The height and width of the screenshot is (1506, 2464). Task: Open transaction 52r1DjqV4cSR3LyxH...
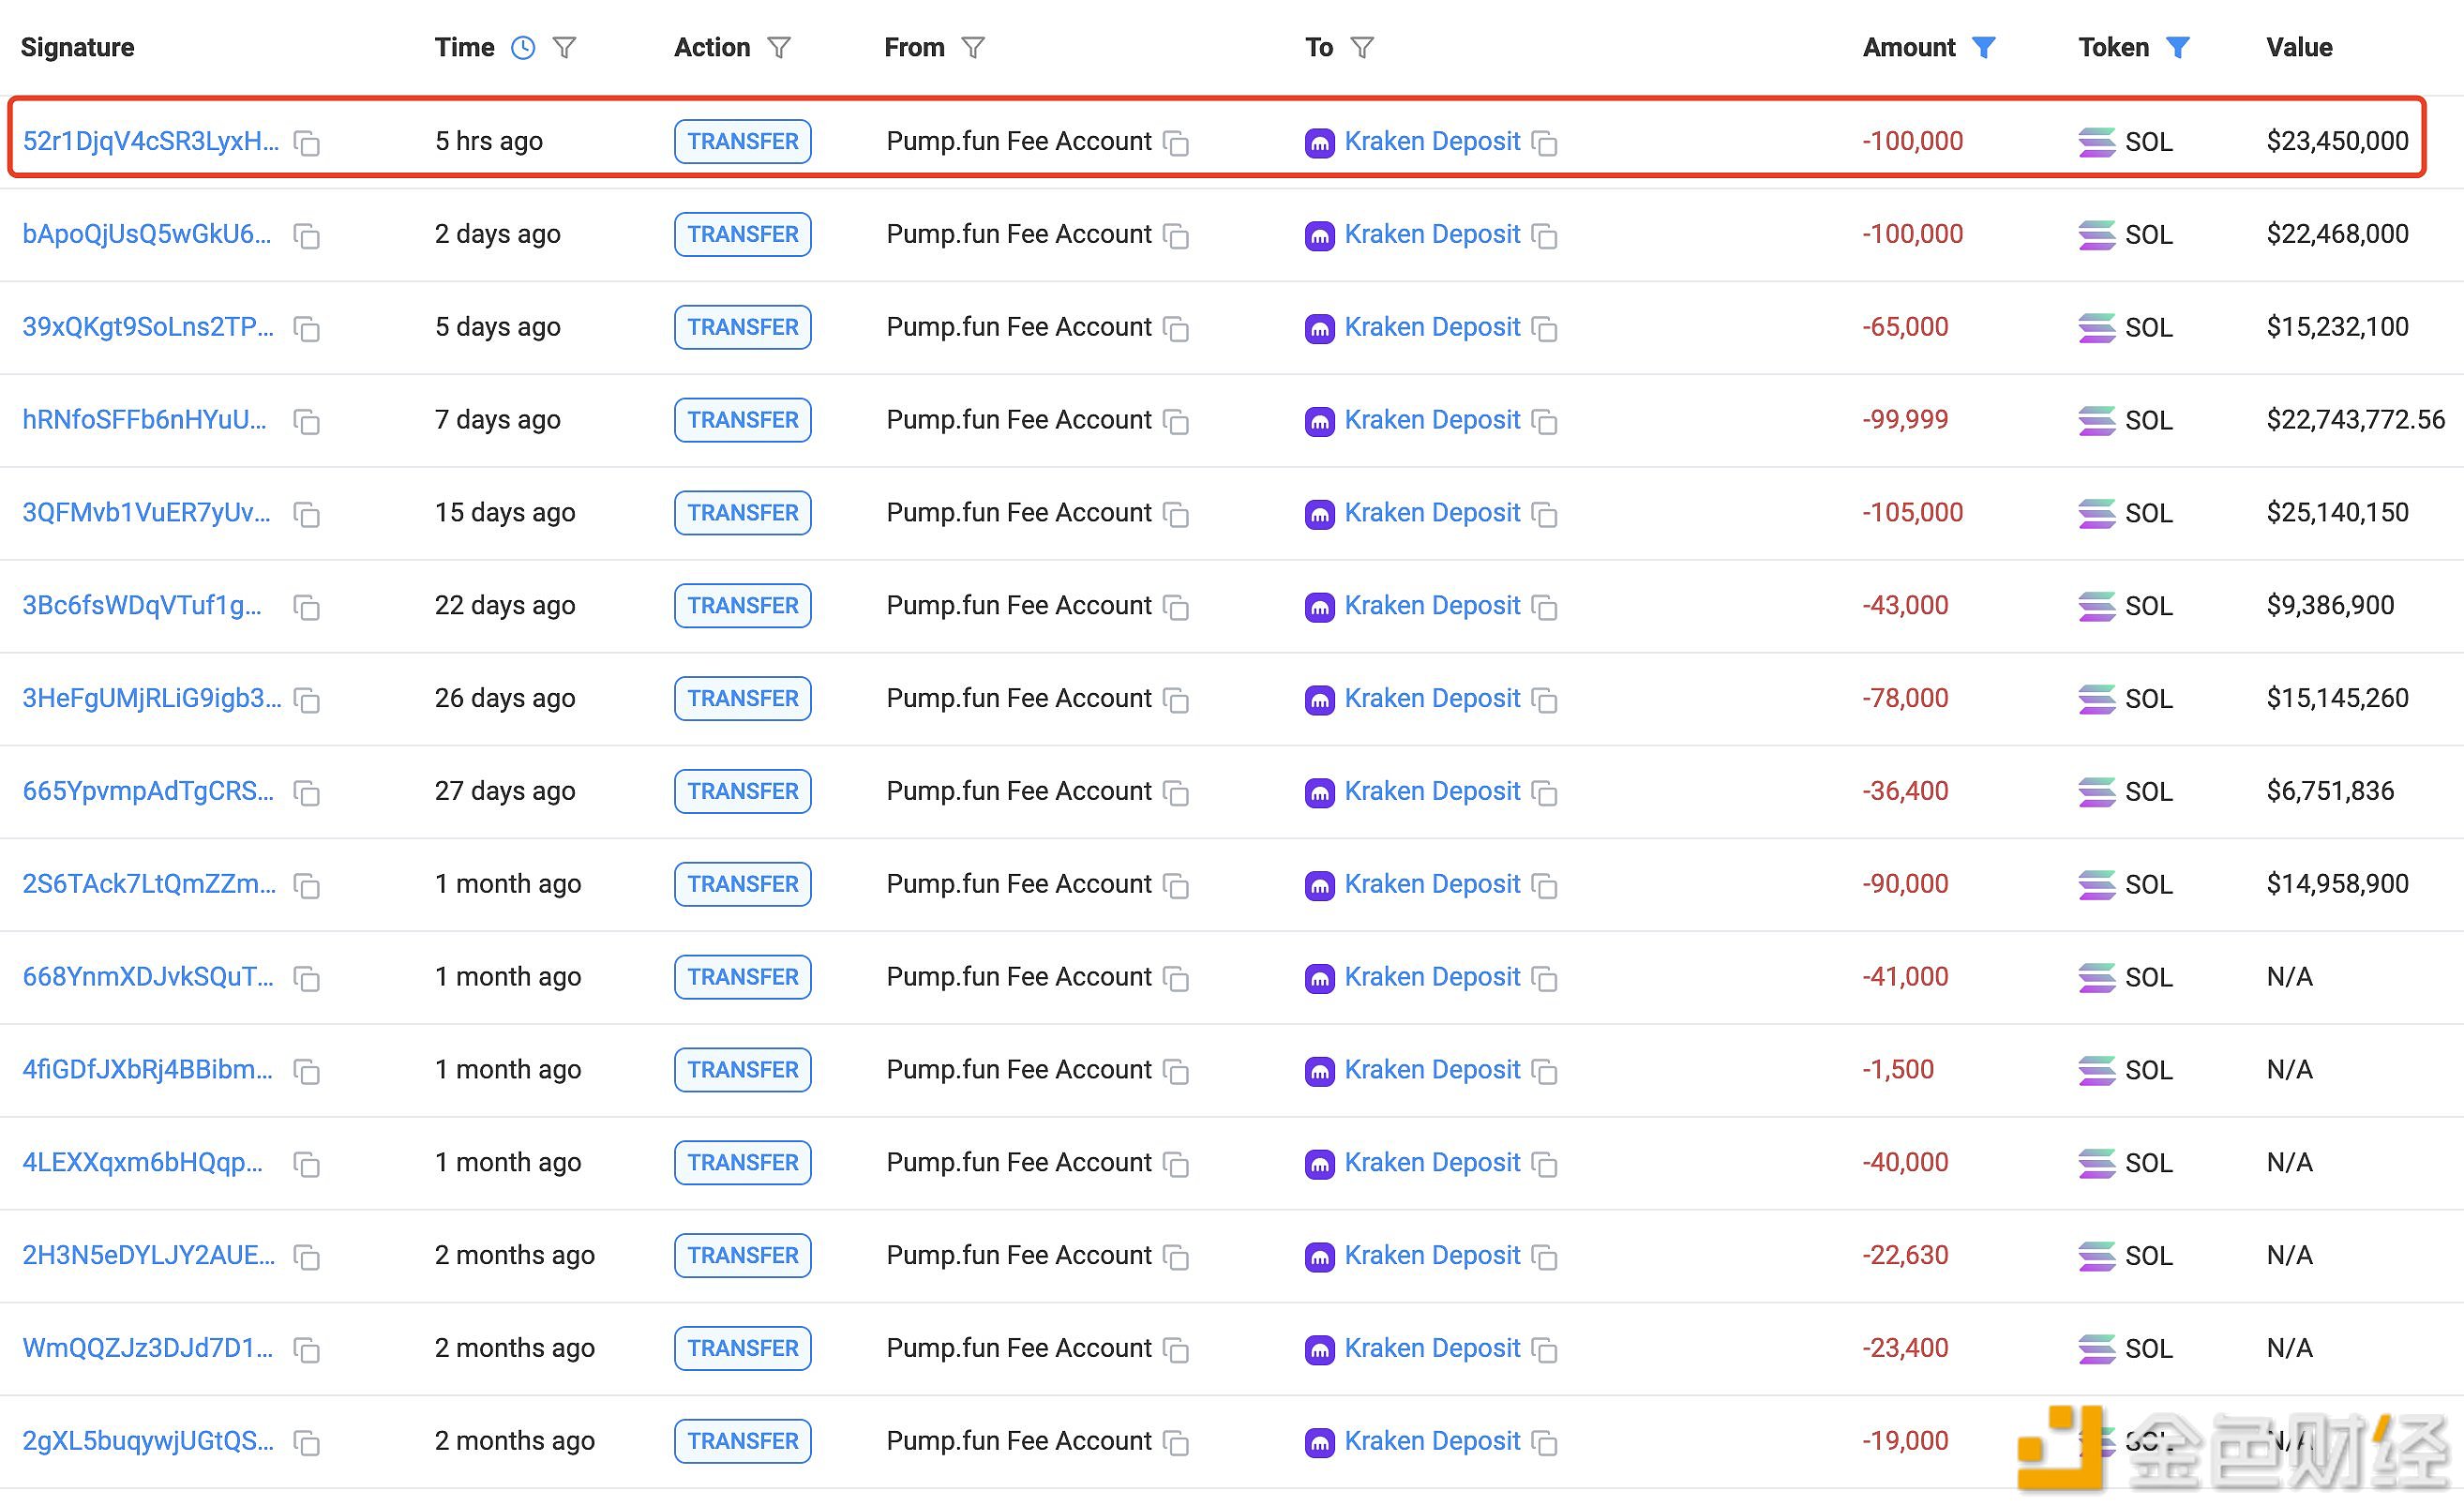click(151, 141)
